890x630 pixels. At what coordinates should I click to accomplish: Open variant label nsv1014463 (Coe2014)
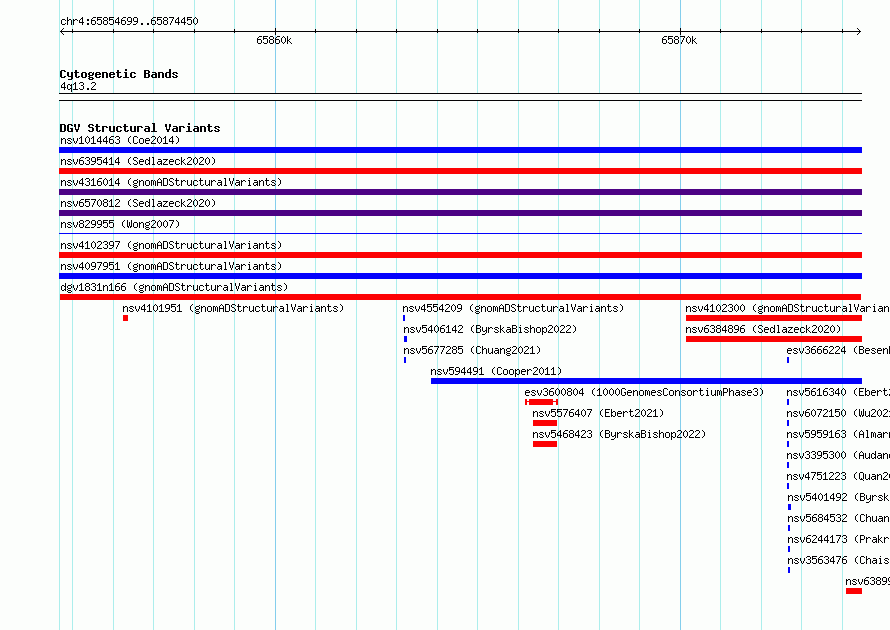[x=120, y=140]
